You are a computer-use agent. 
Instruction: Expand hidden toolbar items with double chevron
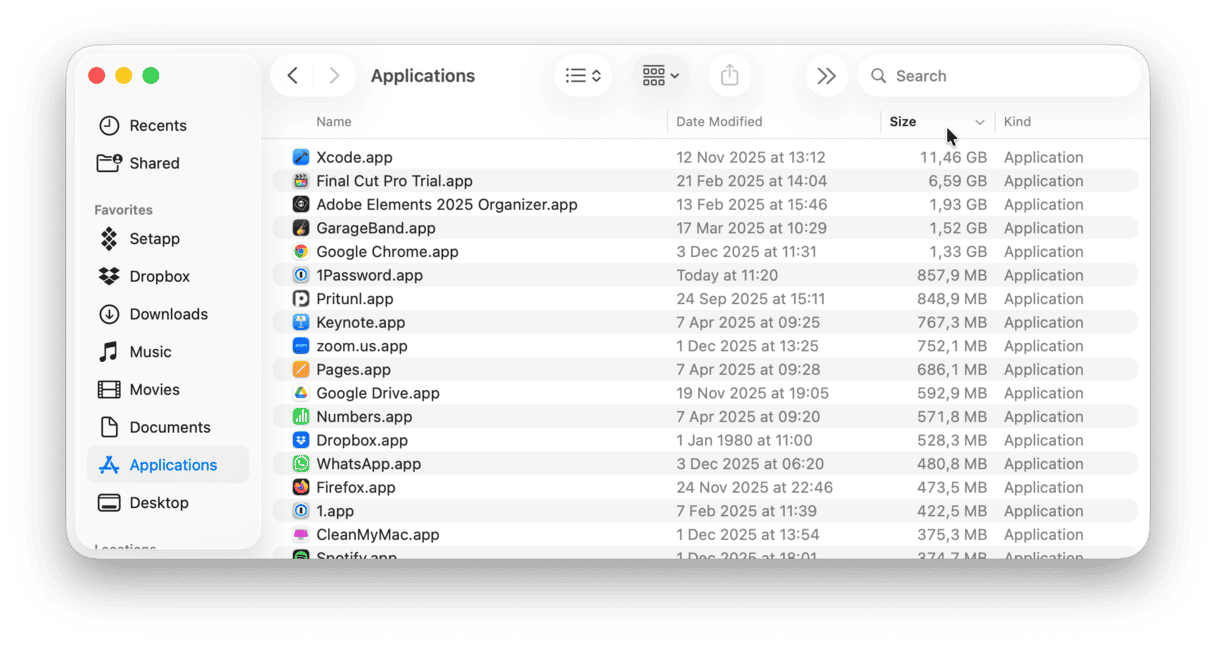pos(826,76)
